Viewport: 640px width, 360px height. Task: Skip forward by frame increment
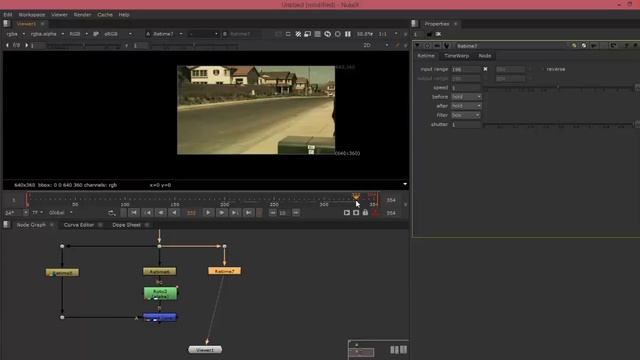pyautogui.click(x=296, y=213)
